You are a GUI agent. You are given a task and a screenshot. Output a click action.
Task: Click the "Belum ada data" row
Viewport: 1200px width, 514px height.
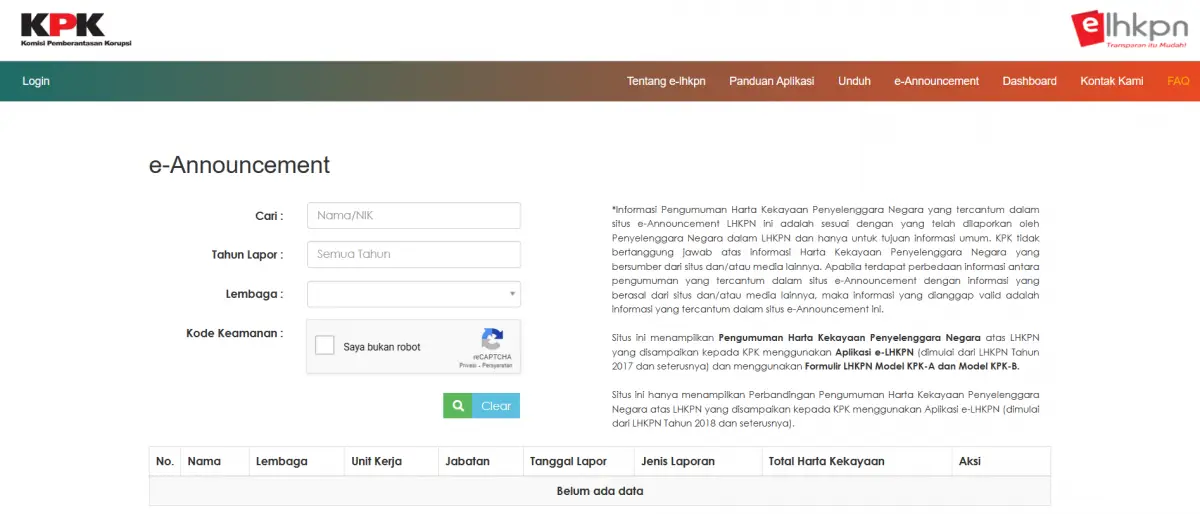click(x=600, y=491)
